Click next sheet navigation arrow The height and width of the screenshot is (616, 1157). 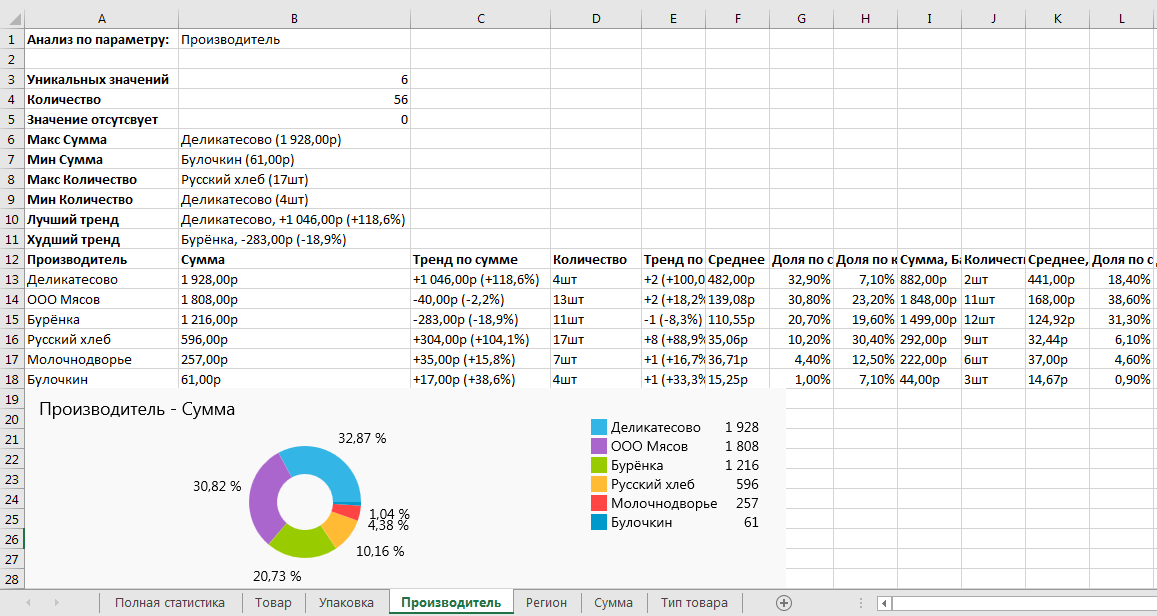click(56, 603)
